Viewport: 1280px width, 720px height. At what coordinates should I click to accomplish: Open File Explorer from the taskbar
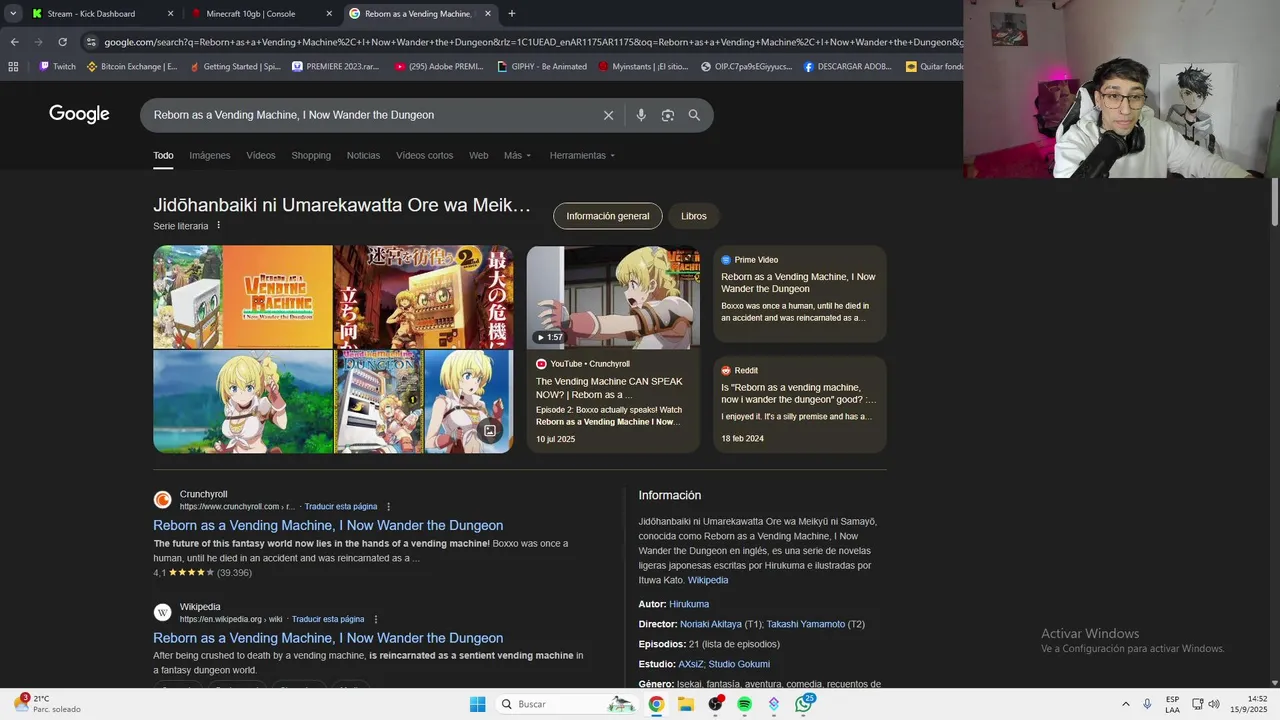[x=685, y=704]
